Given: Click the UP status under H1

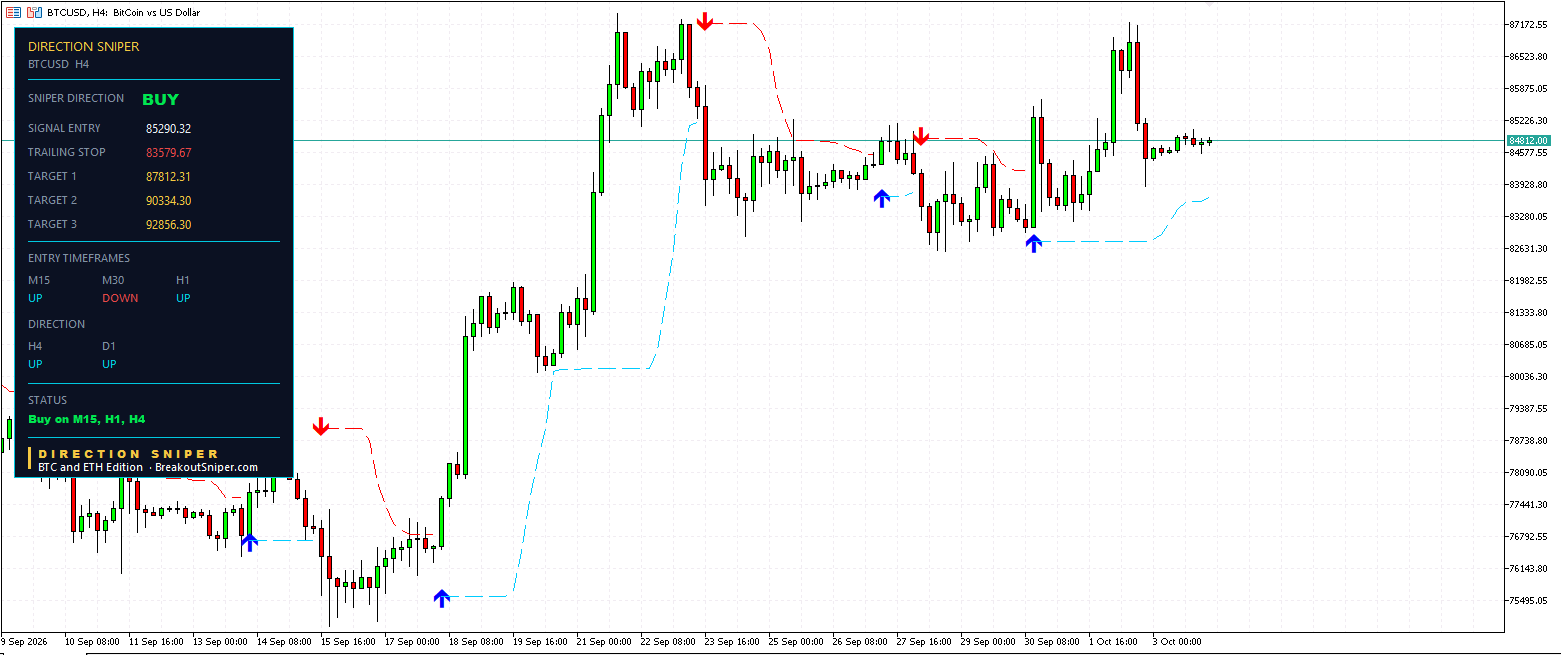Looking at the screenshot, I should 183,298.
